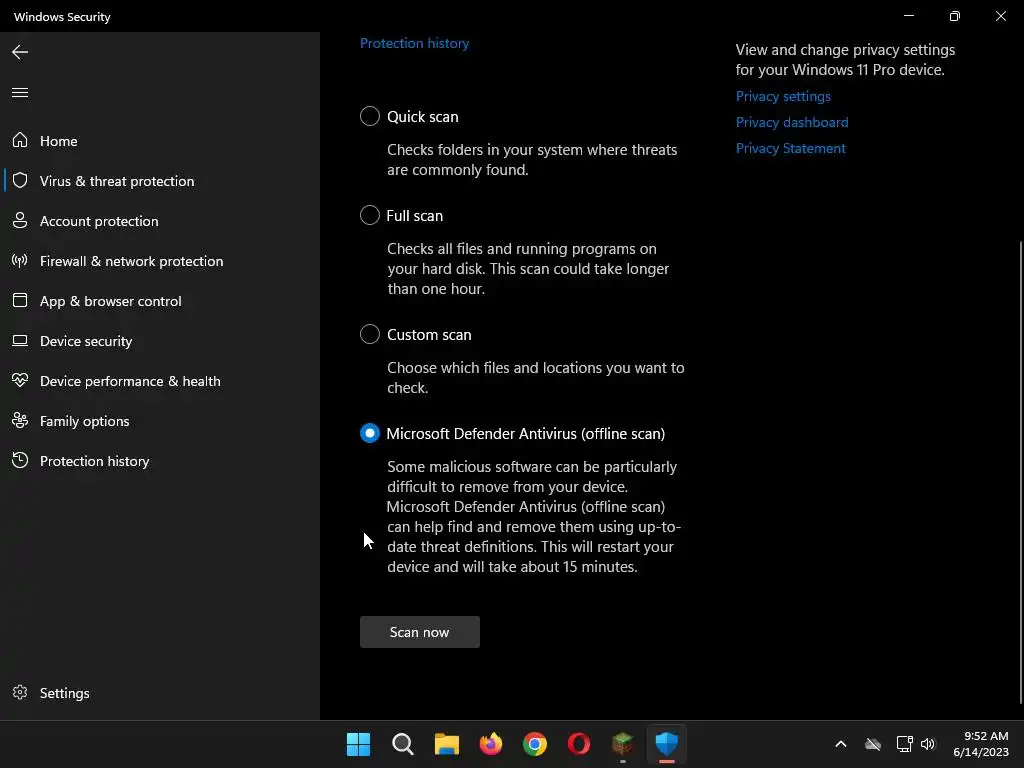Click the Quick scan description text
Viewport: 1024px width, 768px height.
click(x=532, y=159)
